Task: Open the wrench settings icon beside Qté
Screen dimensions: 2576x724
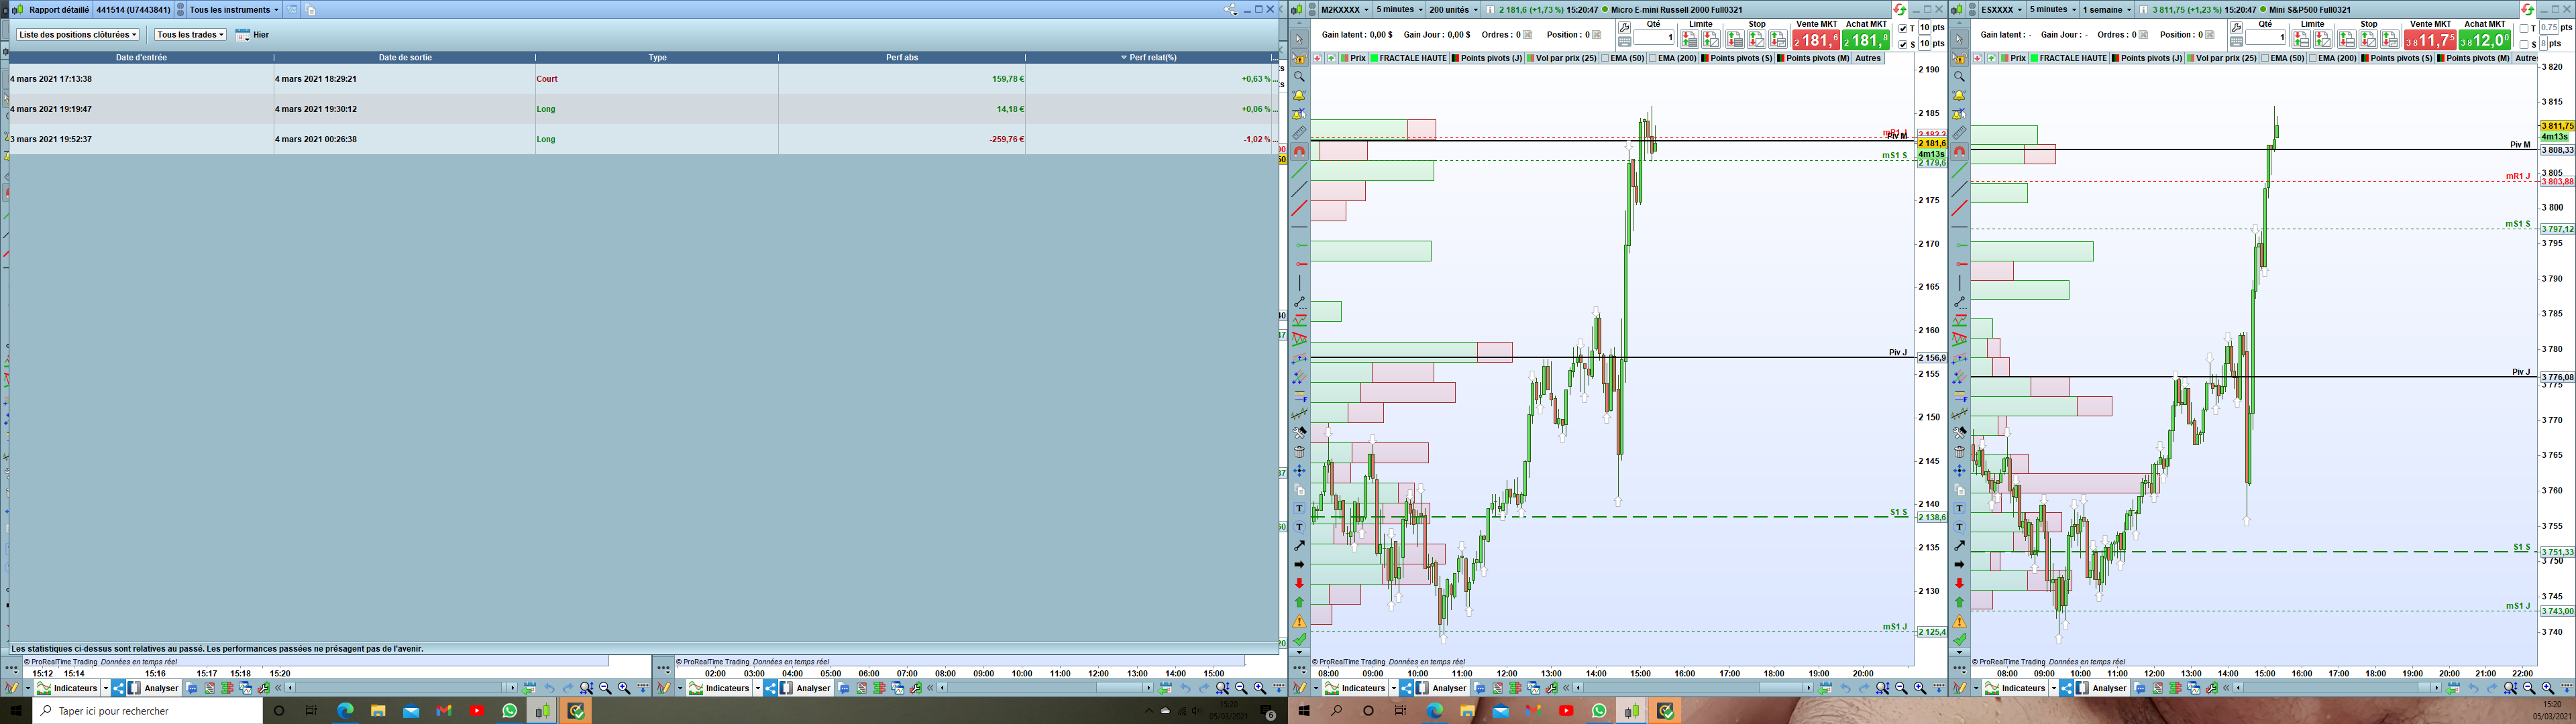Action: pyautogui.click(x=1624, y=27)
